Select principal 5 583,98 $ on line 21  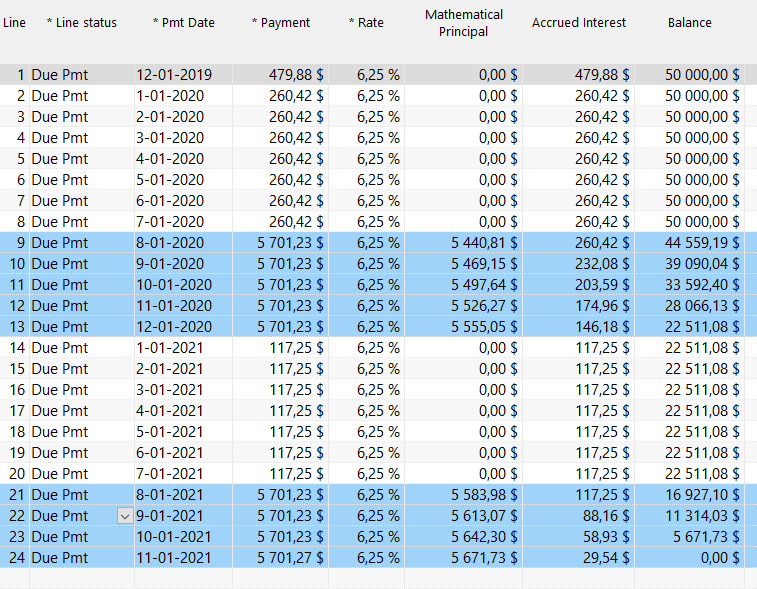coord(463,495)
